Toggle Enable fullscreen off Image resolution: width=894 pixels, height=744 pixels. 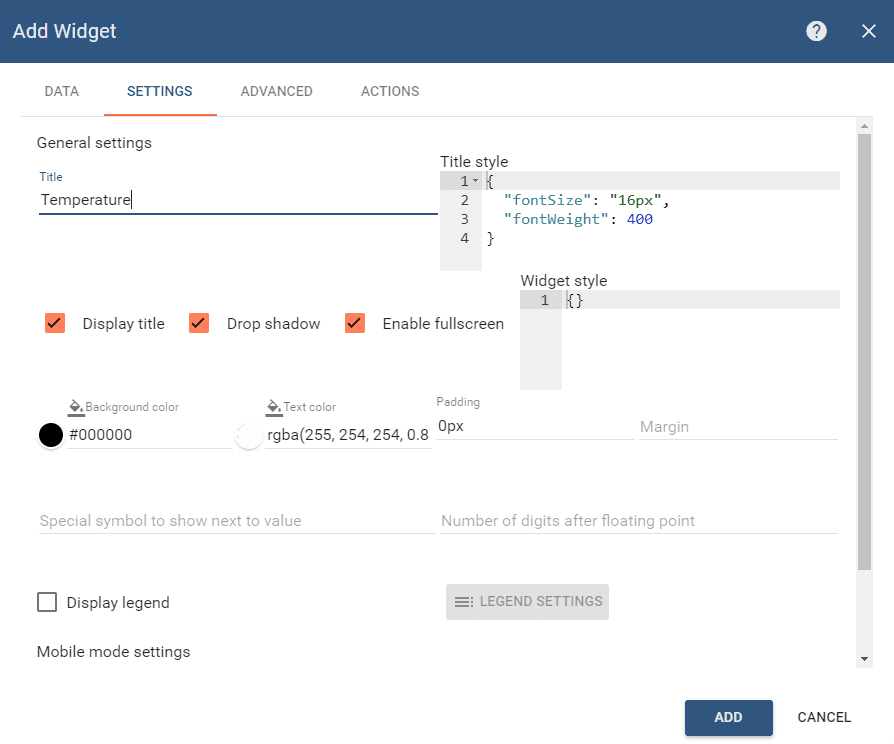[354, 323]
